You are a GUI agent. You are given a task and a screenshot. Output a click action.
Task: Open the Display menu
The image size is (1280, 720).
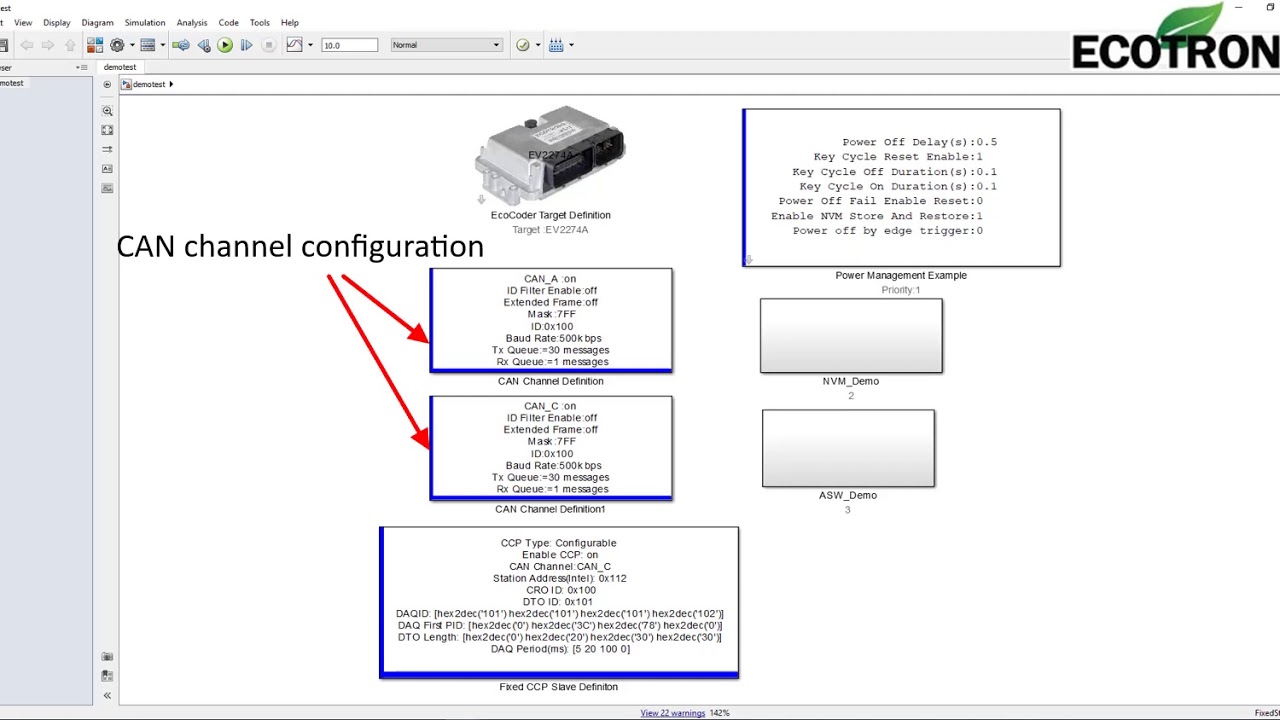pyautogui.click(x=56, y=22)
